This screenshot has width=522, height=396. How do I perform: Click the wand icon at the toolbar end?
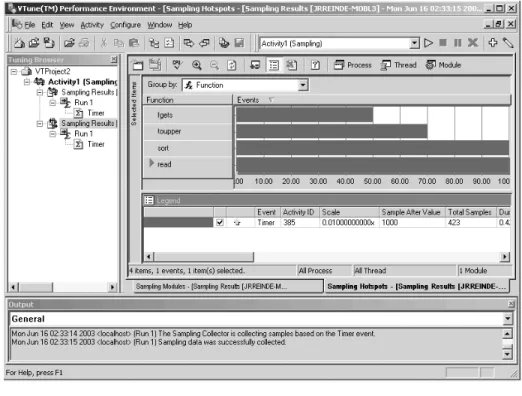(x=508, y=43)
